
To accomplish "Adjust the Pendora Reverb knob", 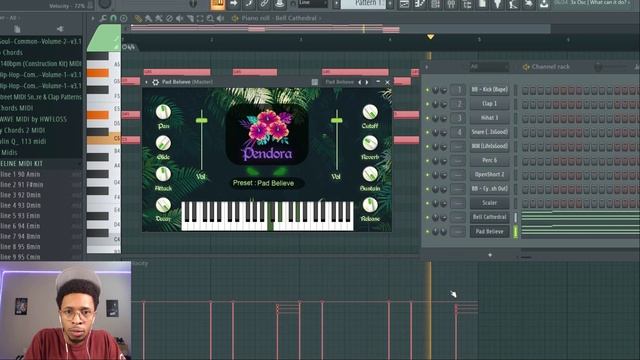I will (370, 143).
